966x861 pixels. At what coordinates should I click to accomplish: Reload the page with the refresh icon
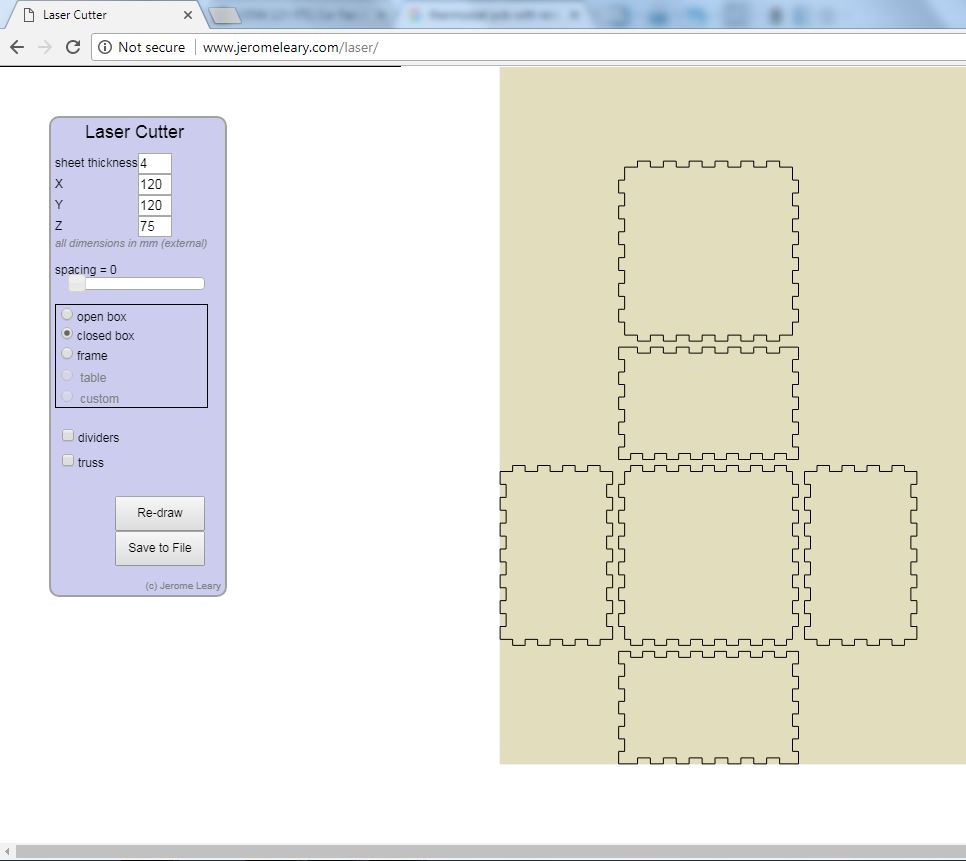[x=72, y=46]
